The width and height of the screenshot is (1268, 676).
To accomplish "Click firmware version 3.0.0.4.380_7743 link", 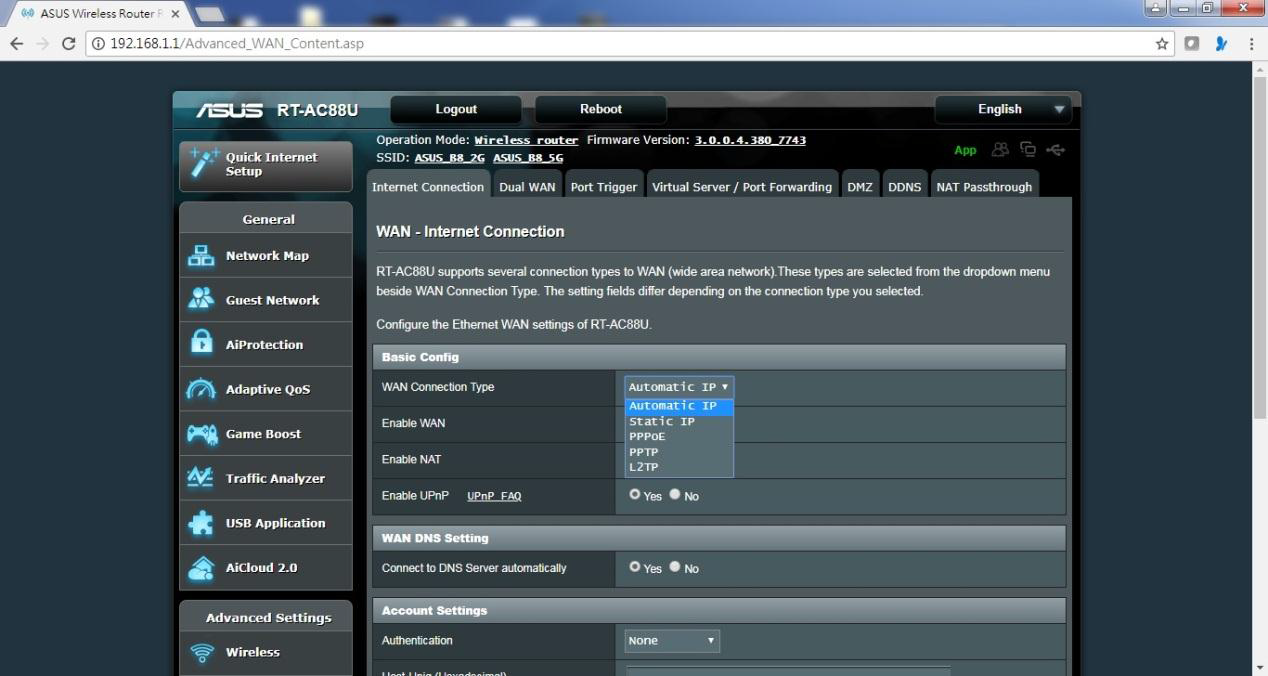I will (750, 140).
